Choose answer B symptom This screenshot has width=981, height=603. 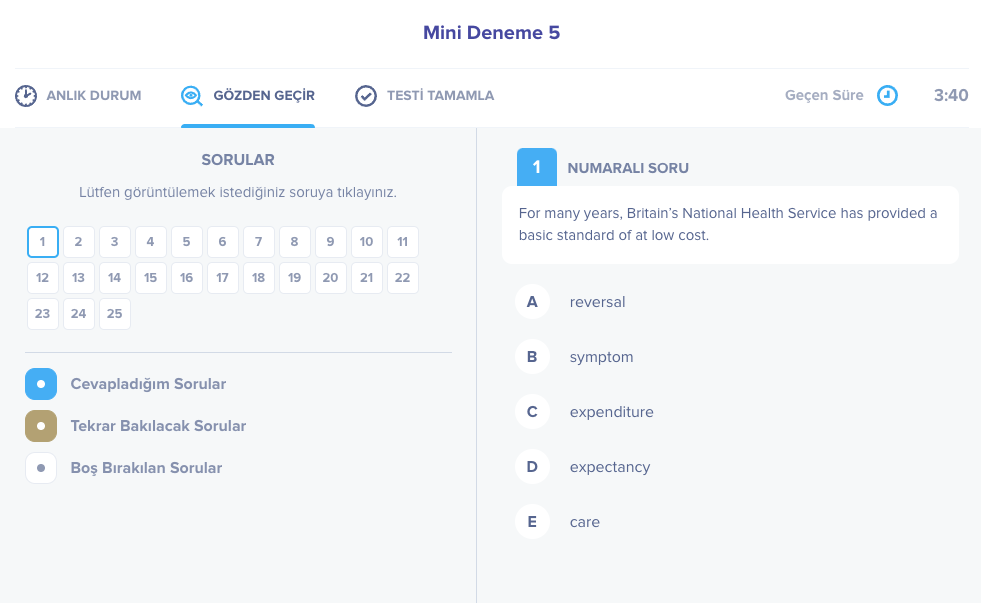(533, 357)
